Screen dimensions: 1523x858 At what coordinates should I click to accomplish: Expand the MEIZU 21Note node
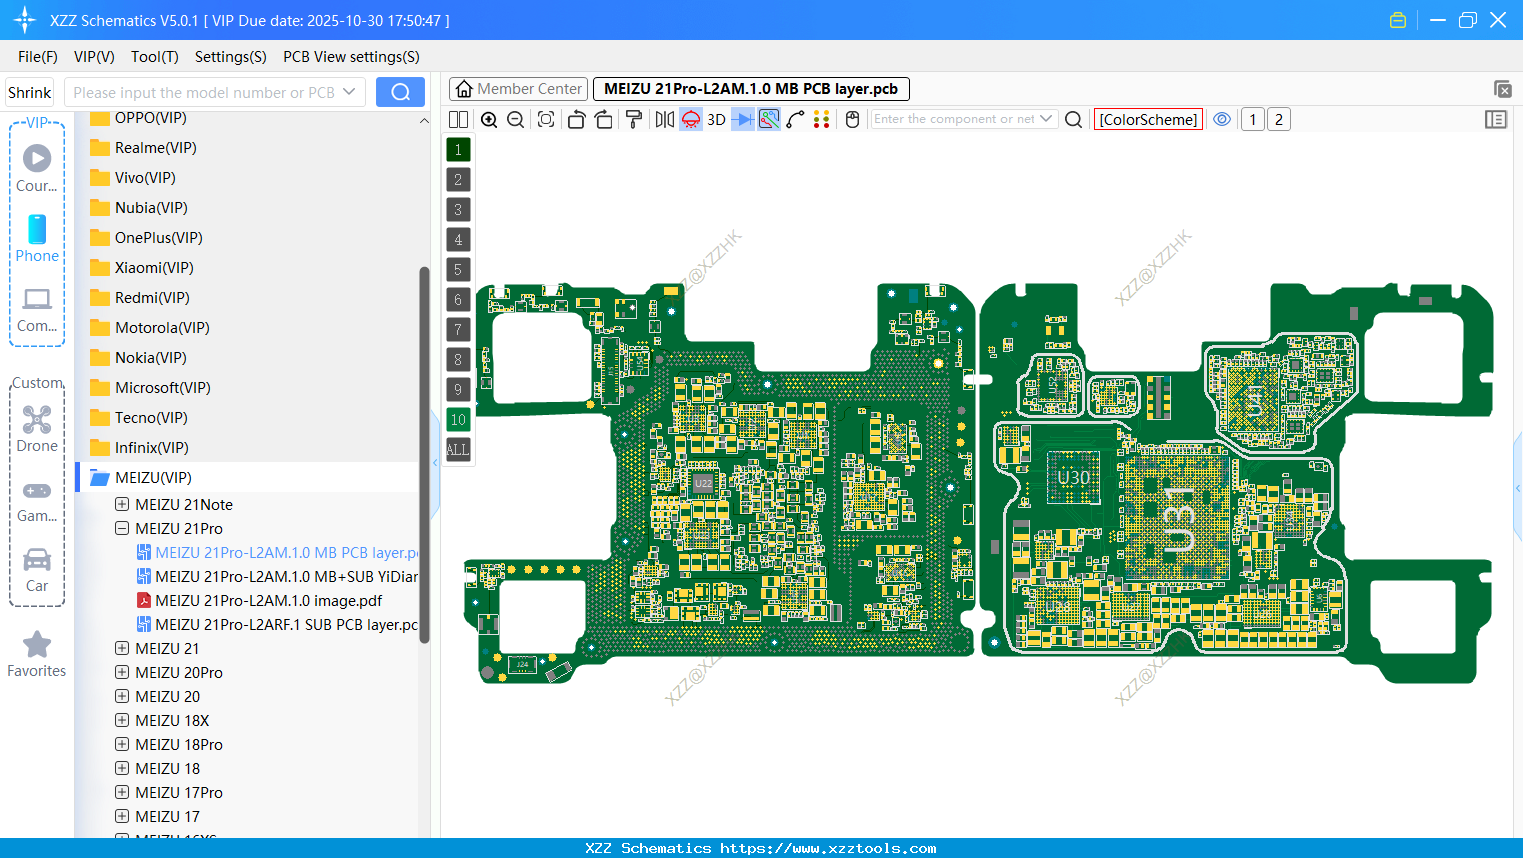coord(122,504)
